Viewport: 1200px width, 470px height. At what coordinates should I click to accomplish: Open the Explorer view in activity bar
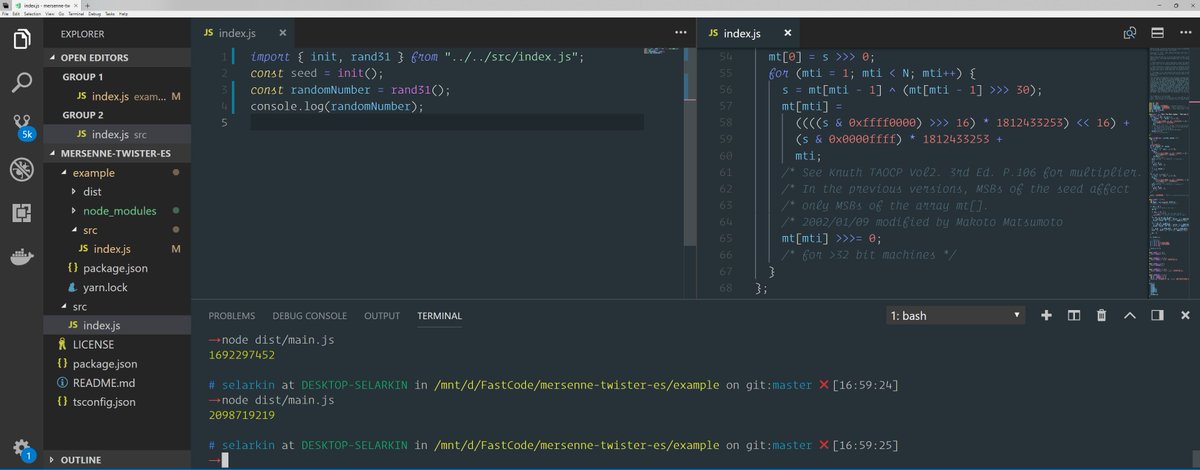click(x=21, y=40)
